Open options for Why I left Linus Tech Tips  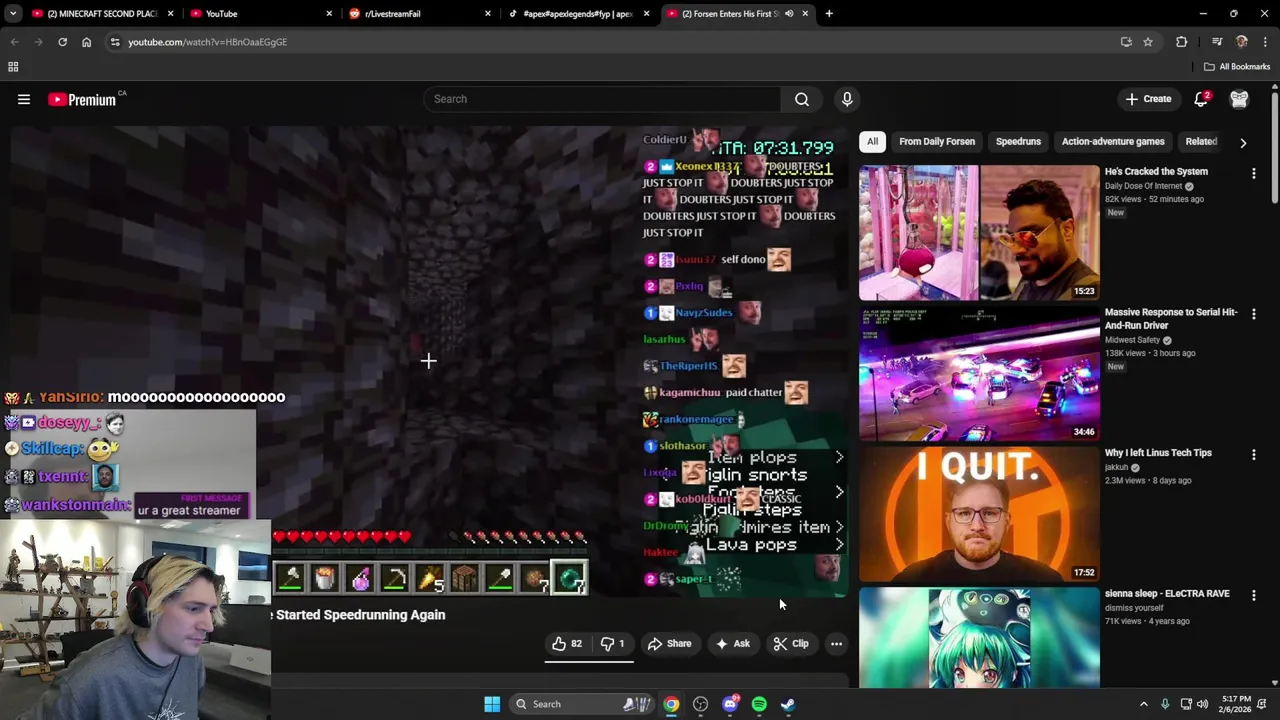click(x=1253, y=455)
